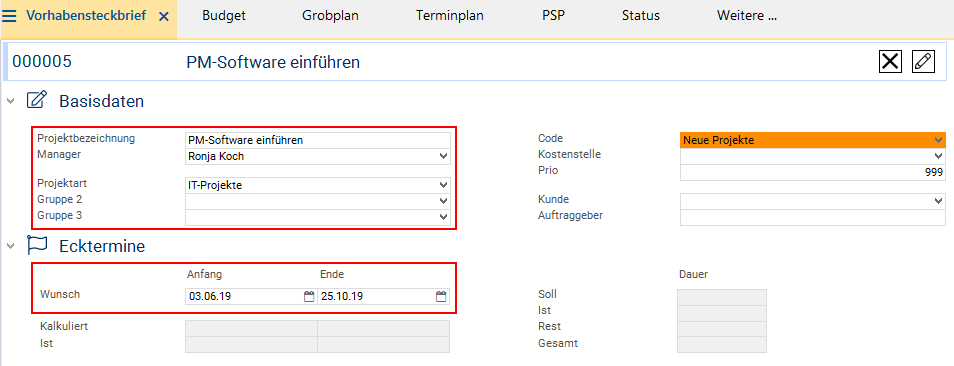Open calendar picker for Wunsch Anfang
Viewport: 954px width, 366px height.
tap(309, 297)
